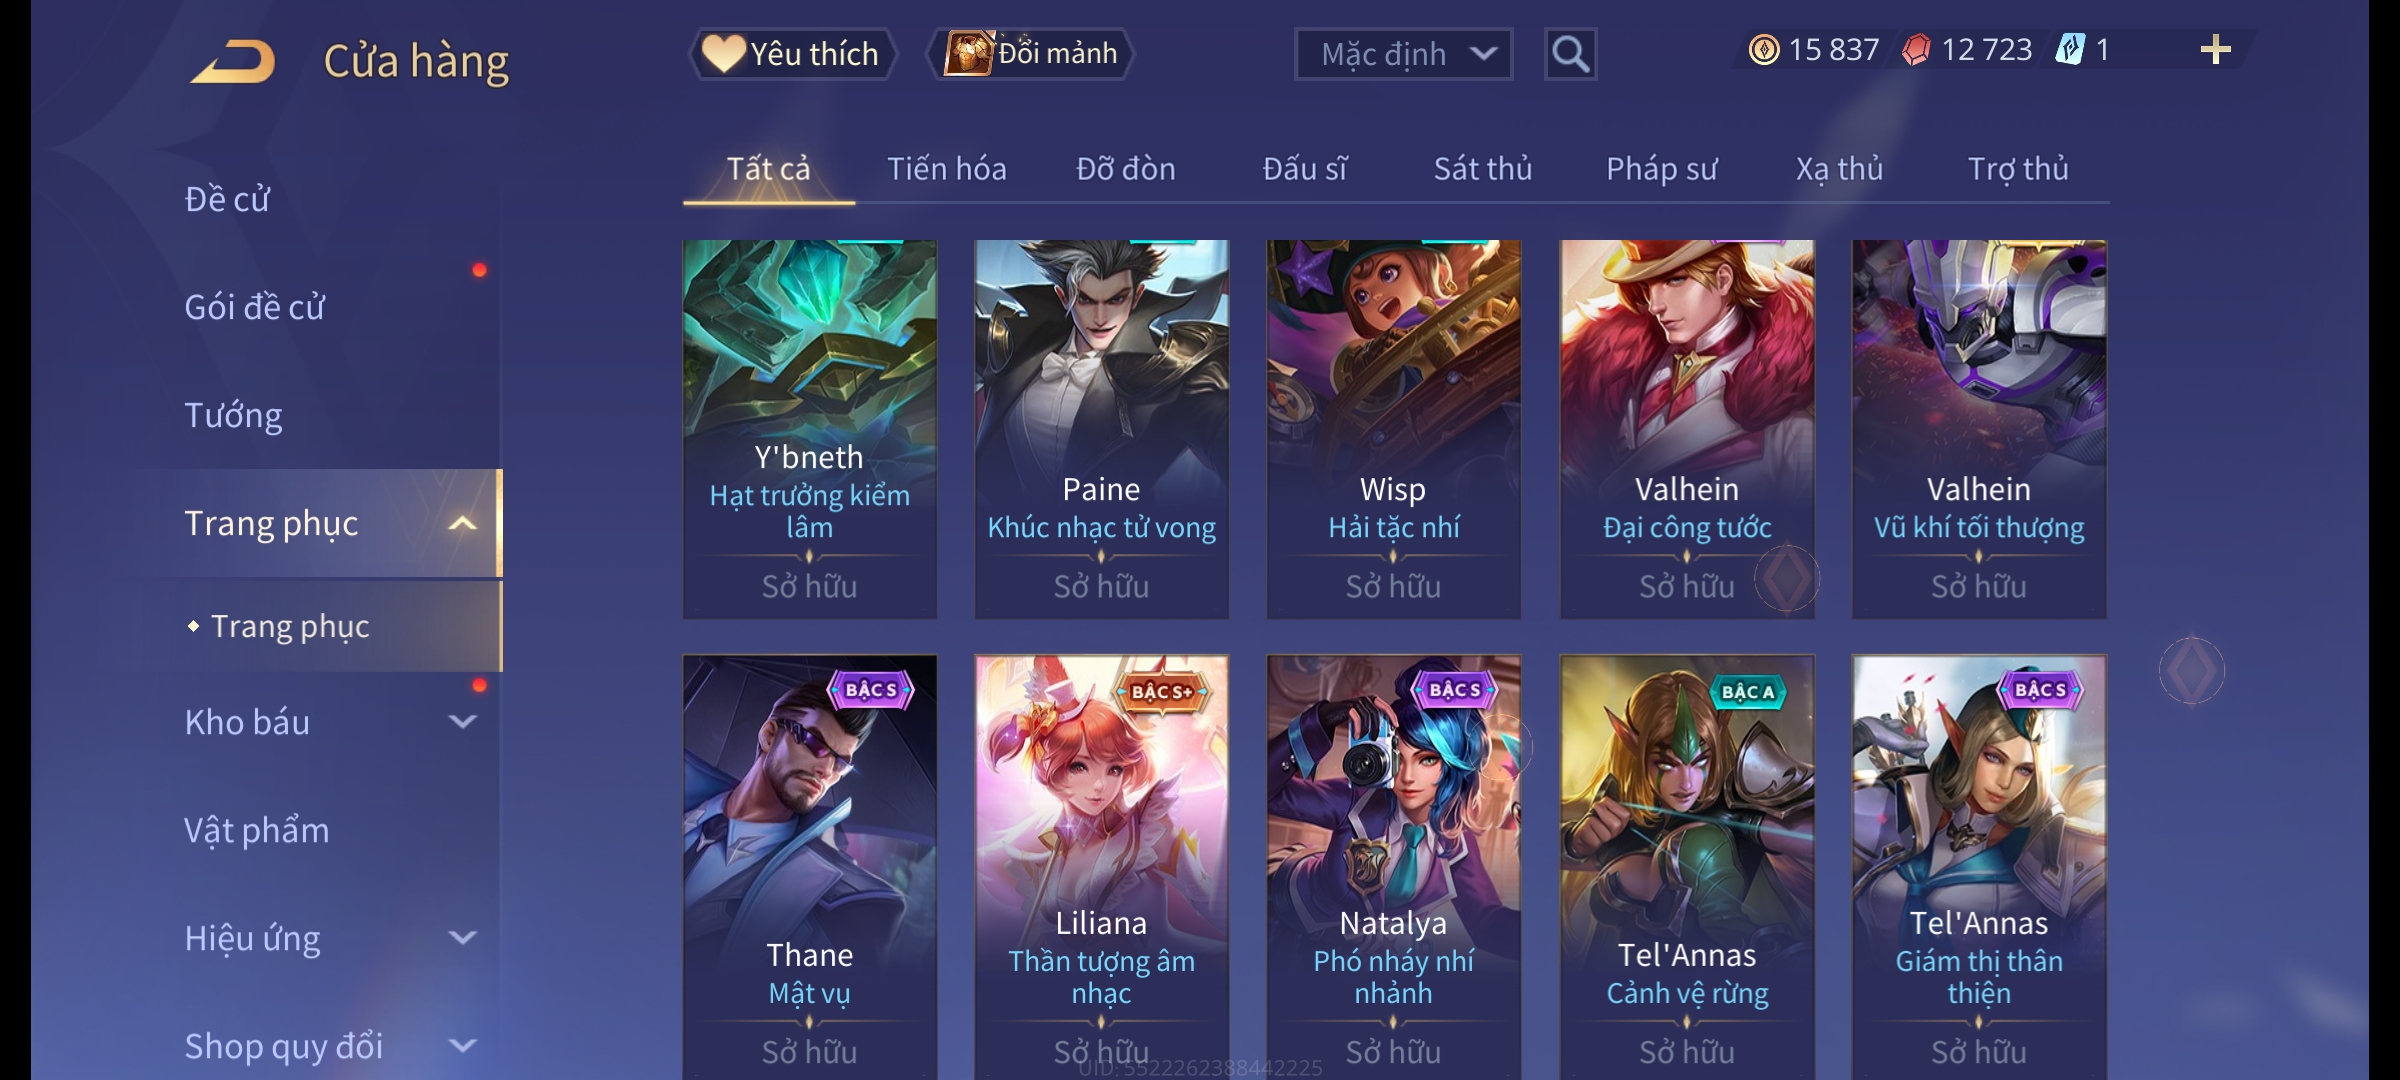Open Gói đề cử menu item
Image resolution: width=2400 pixels, height=1080 pixels.
pos(254,307)
